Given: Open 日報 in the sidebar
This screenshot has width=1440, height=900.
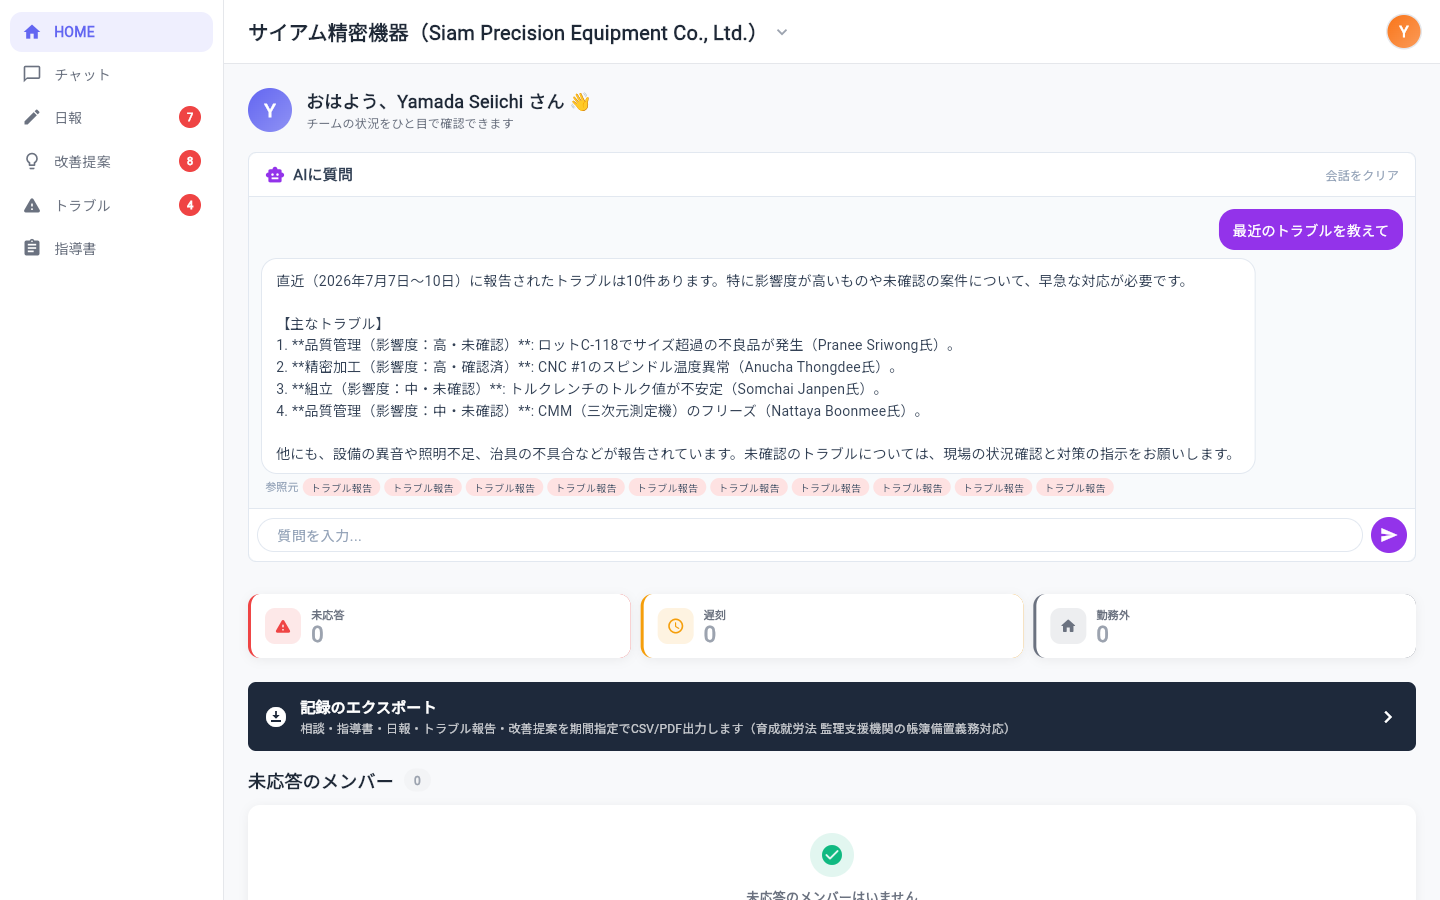Looking at the screenshot, I should click(x=111, y=118).
